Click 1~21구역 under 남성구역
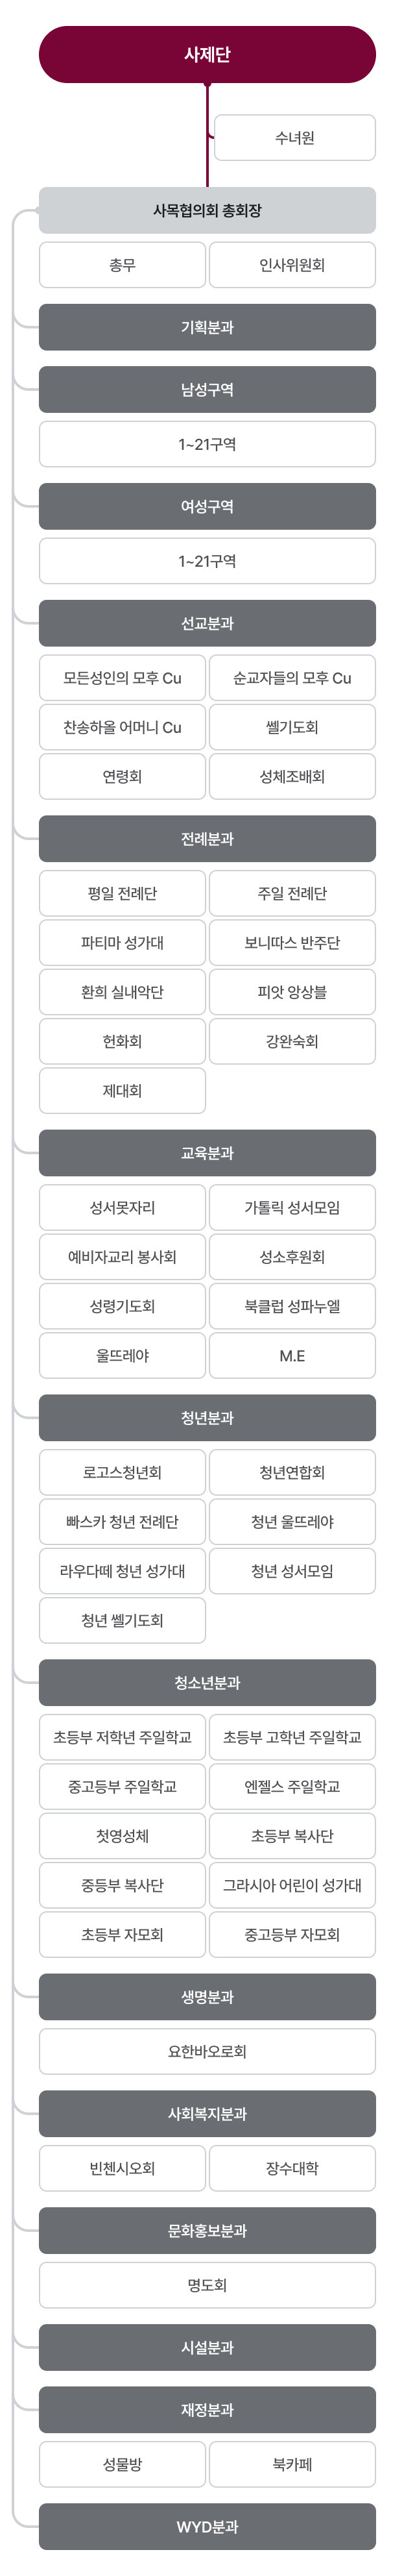 coord(207,444)
